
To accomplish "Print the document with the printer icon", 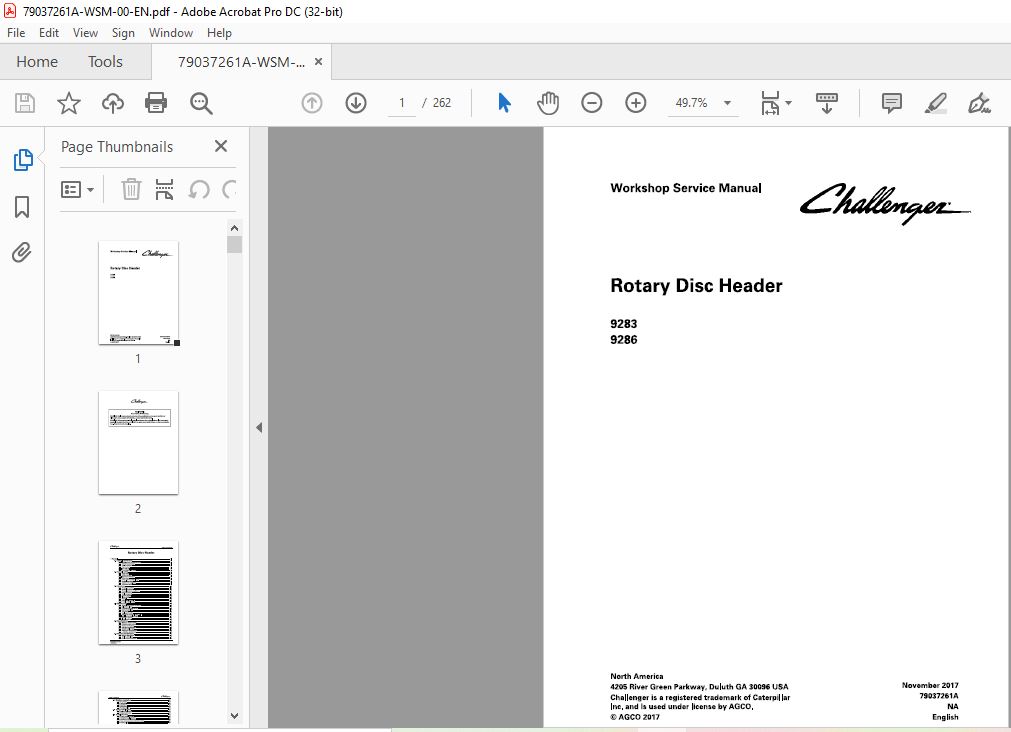I will 156,103.
